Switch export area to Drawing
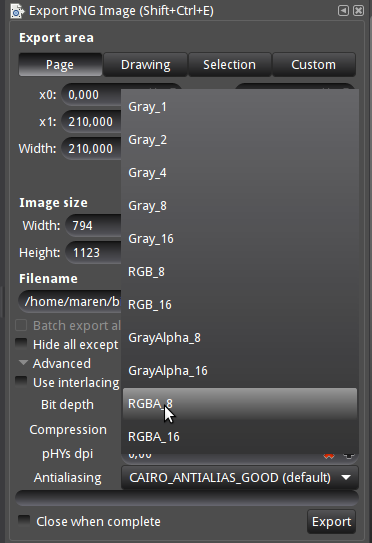372x543 pixels. click(145, 65)
